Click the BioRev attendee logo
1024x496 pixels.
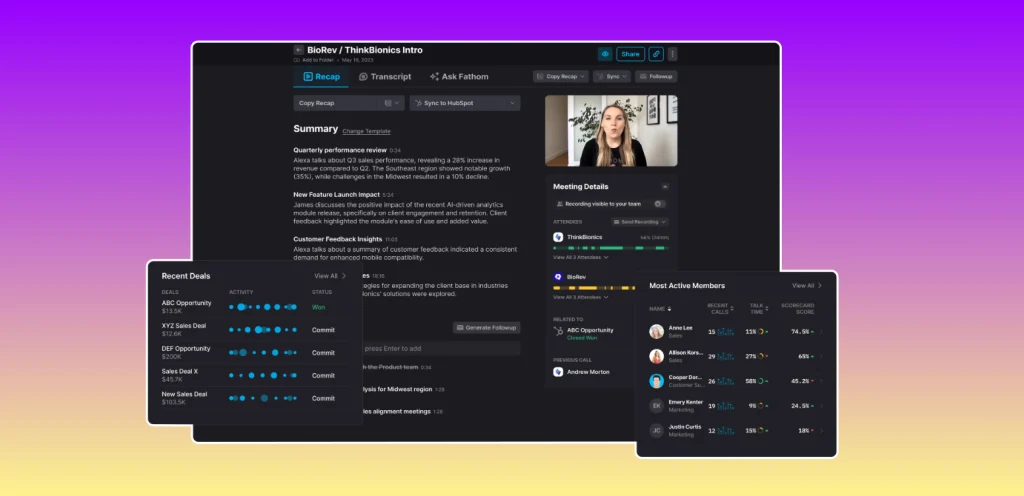point(558,277)
